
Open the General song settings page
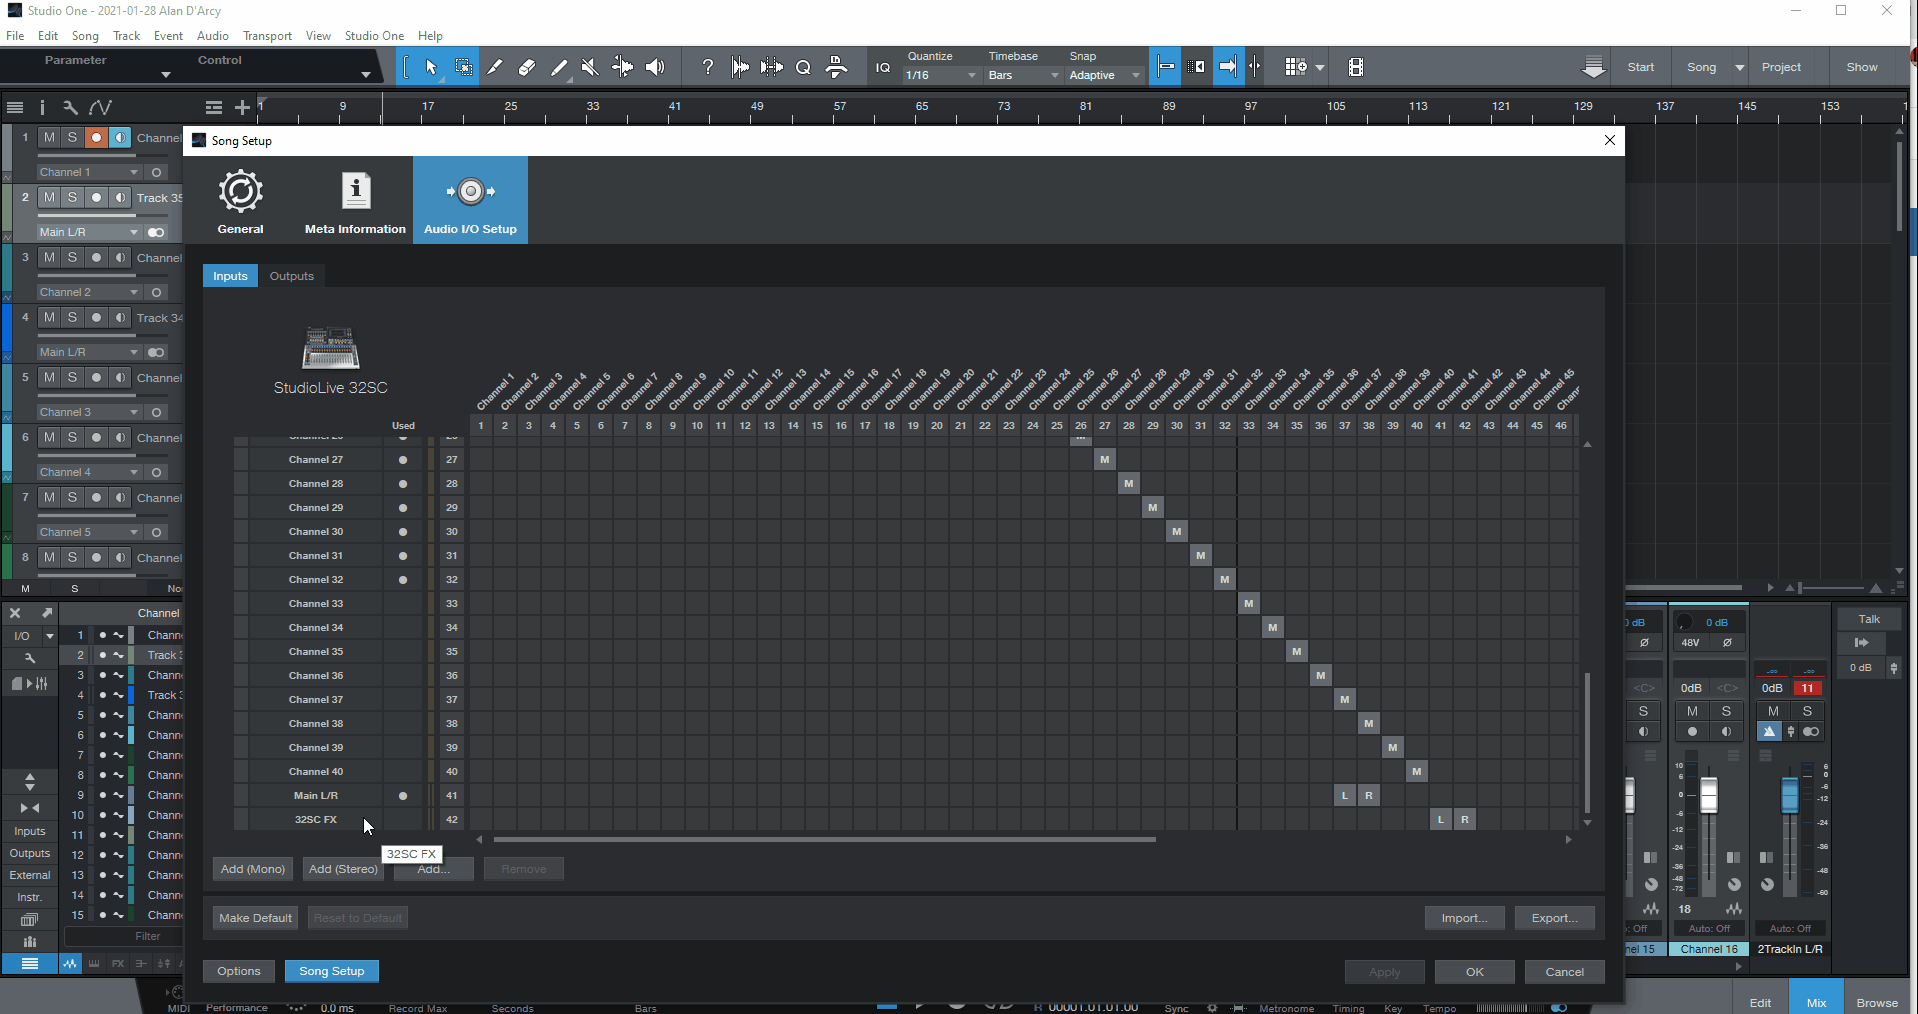(240, 199)
